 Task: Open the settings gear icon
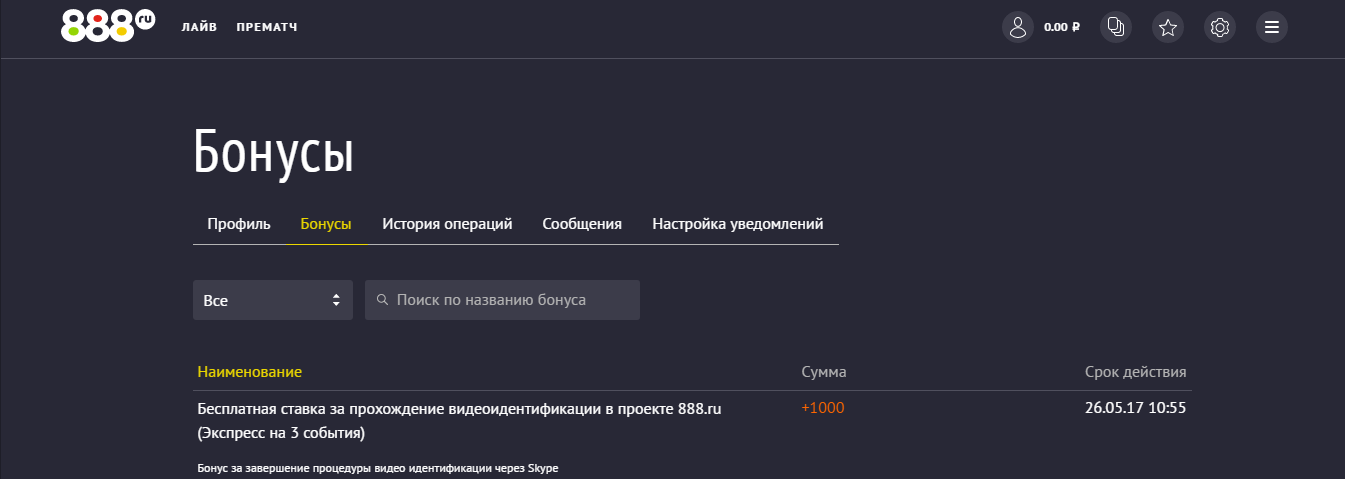pos(1220,27)
